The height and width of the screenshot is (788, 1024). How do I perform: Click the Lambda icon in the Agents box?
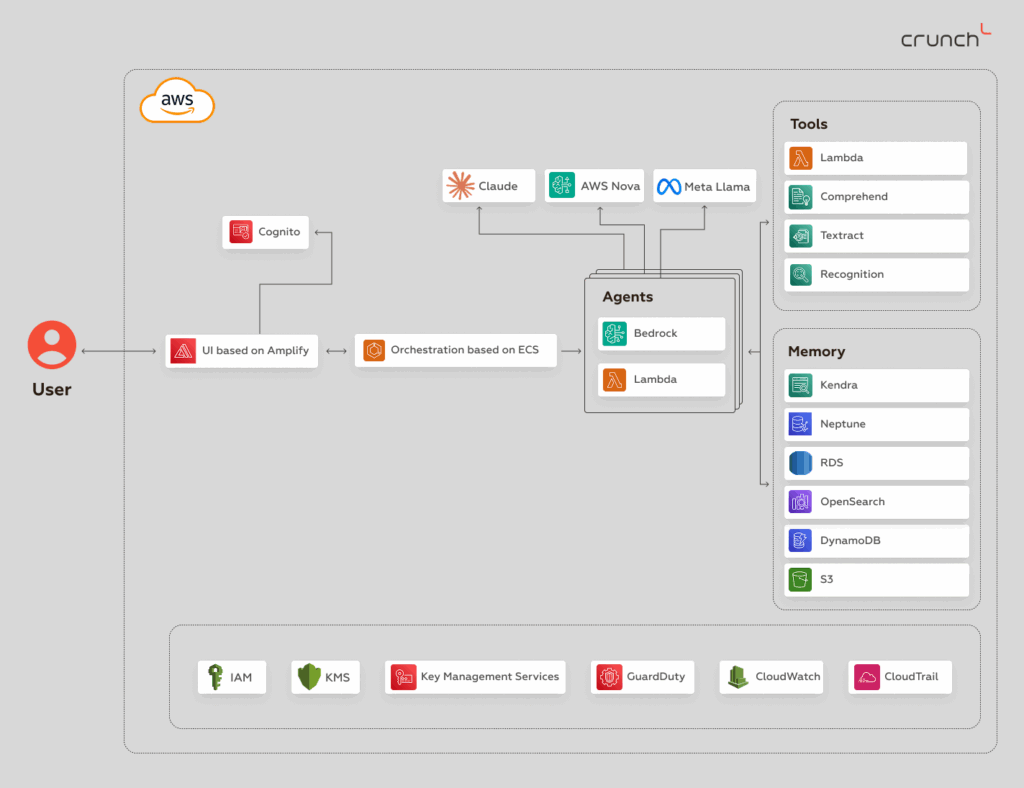[615, 379]
